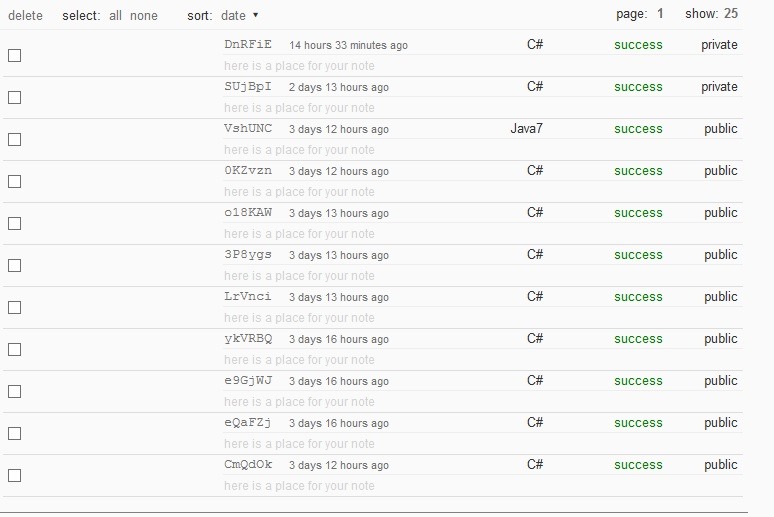
Task: Click '14 hours 33 minutes ago' timestamp
Action: tap(348, 45)
